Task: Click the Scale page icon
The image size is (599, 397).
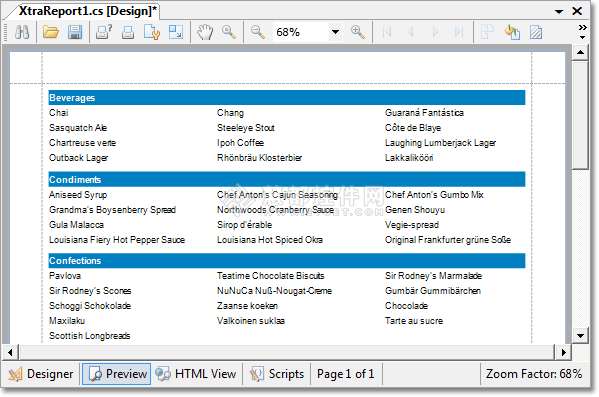Action: [176, 32]
